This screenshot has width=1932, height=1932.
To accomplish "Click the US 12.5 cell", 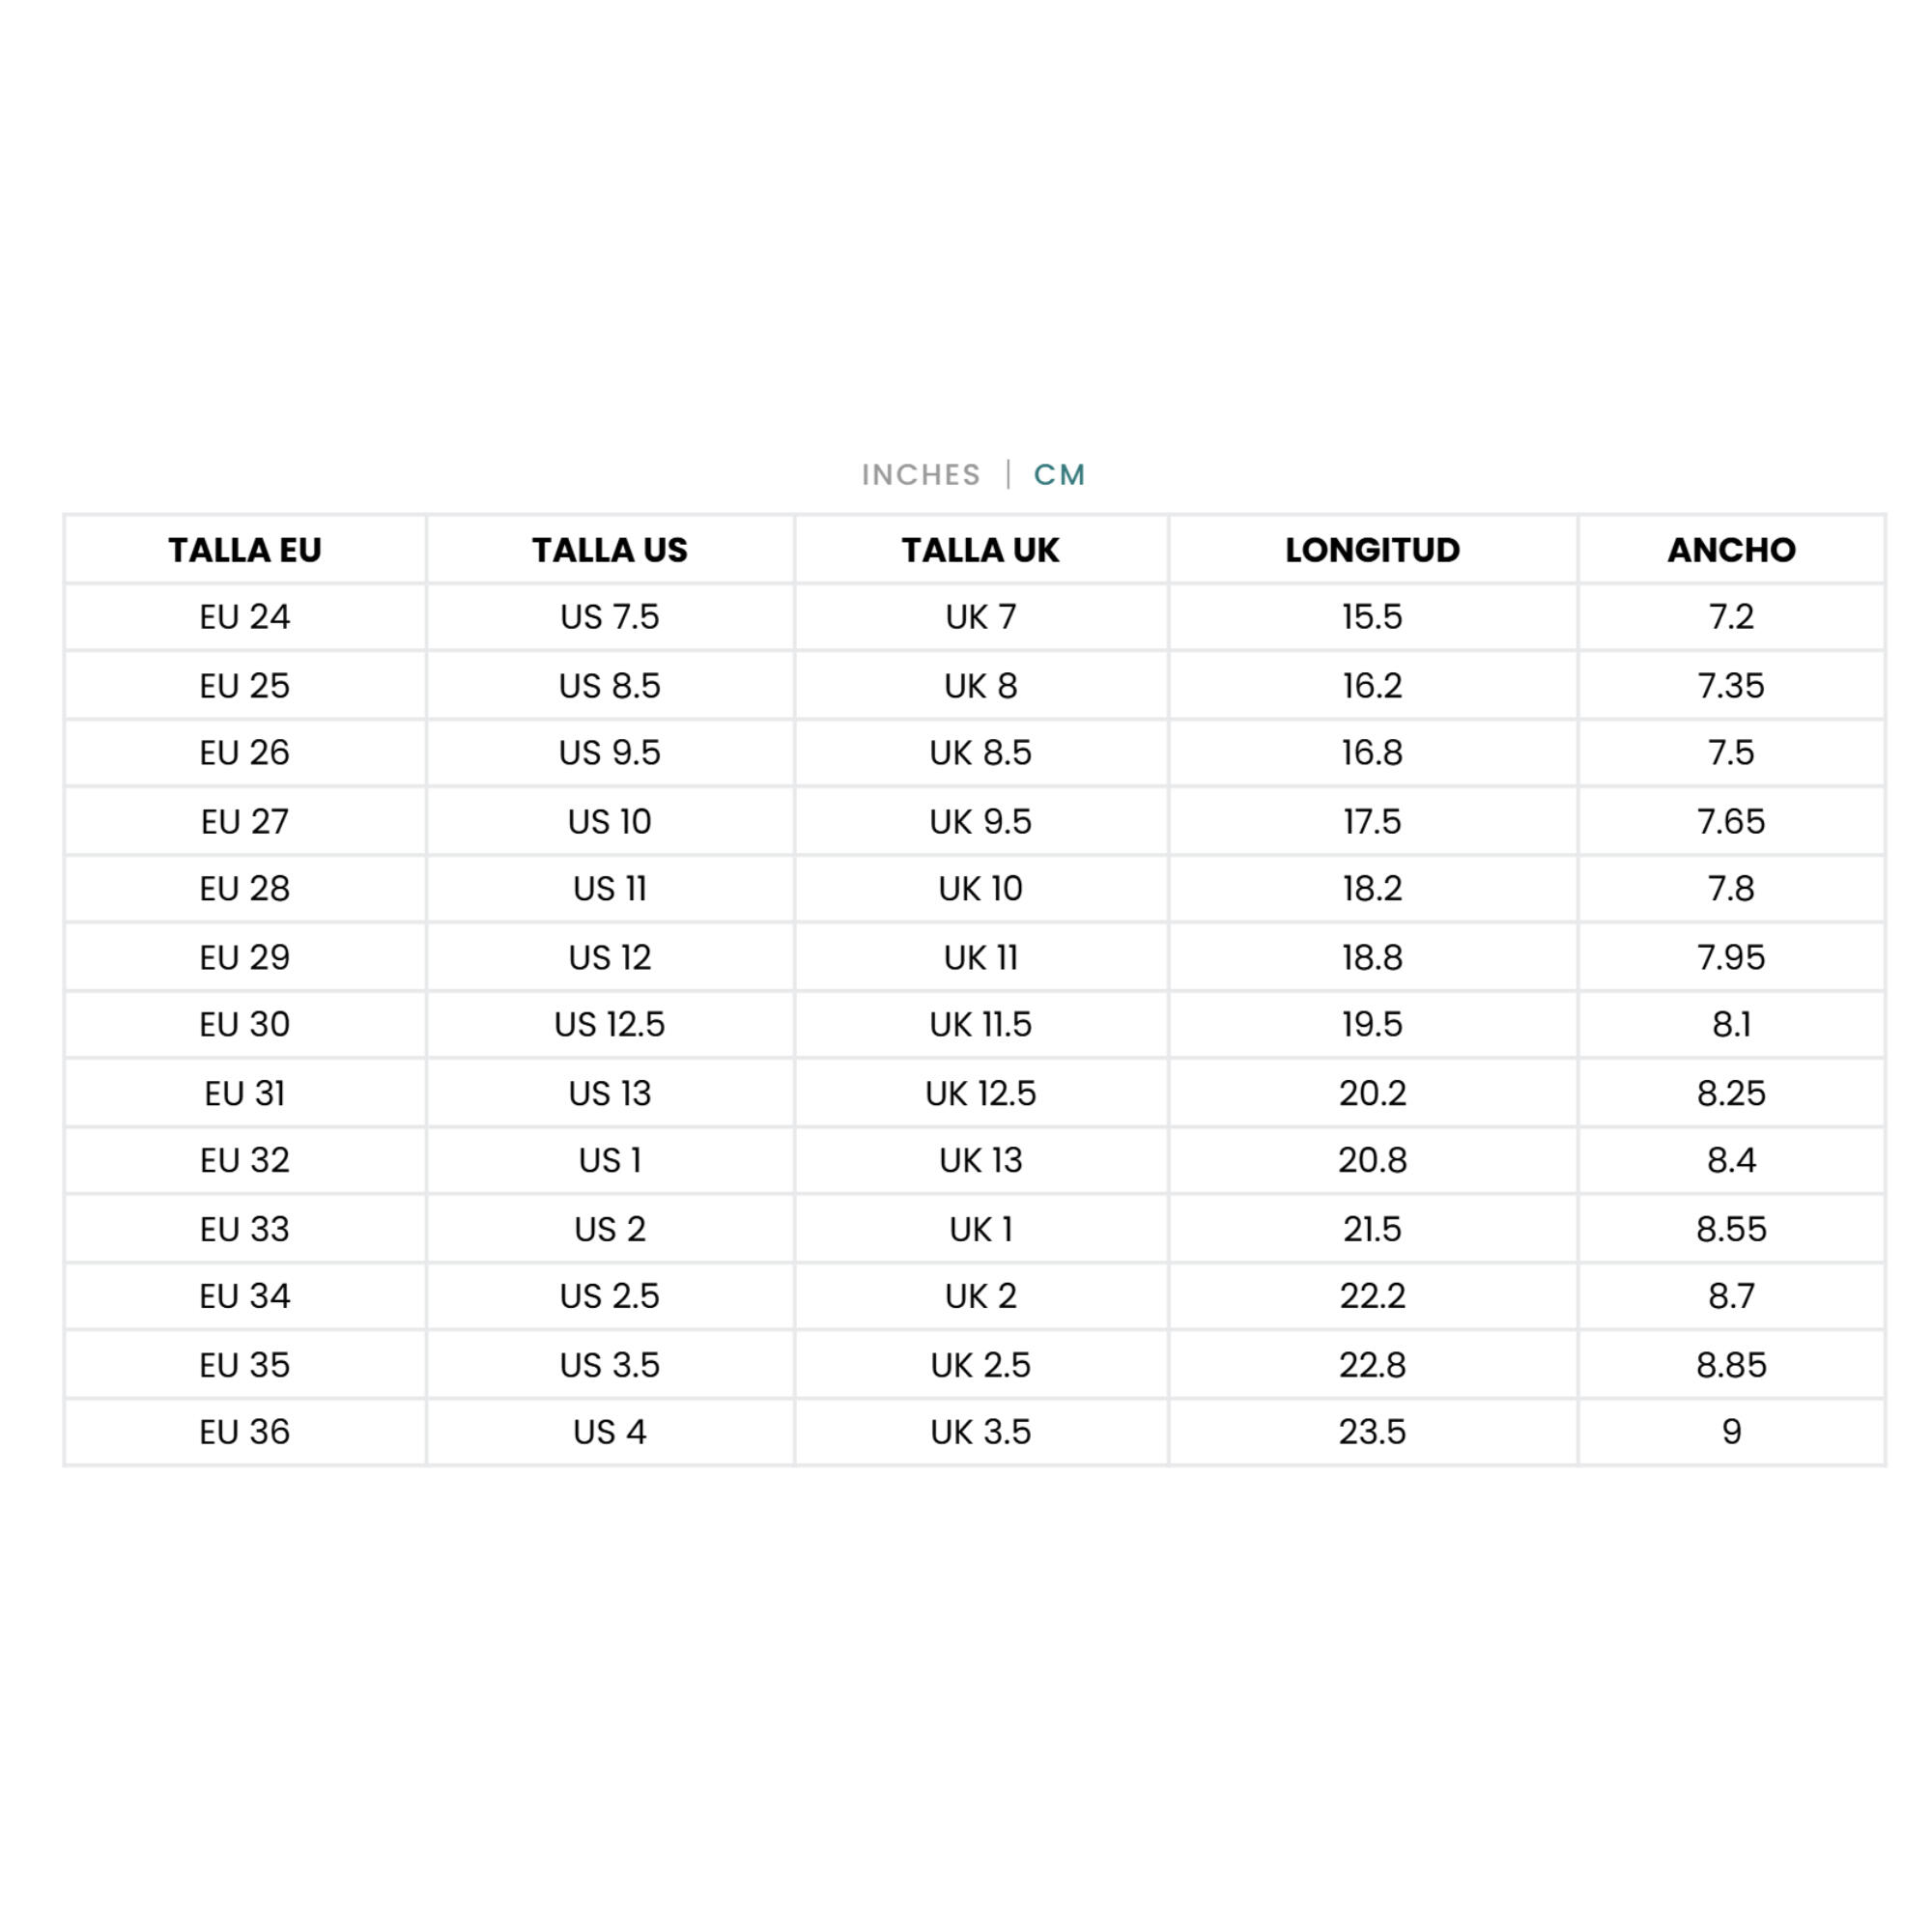I will pyautogui.click(x=610, y=1025).
